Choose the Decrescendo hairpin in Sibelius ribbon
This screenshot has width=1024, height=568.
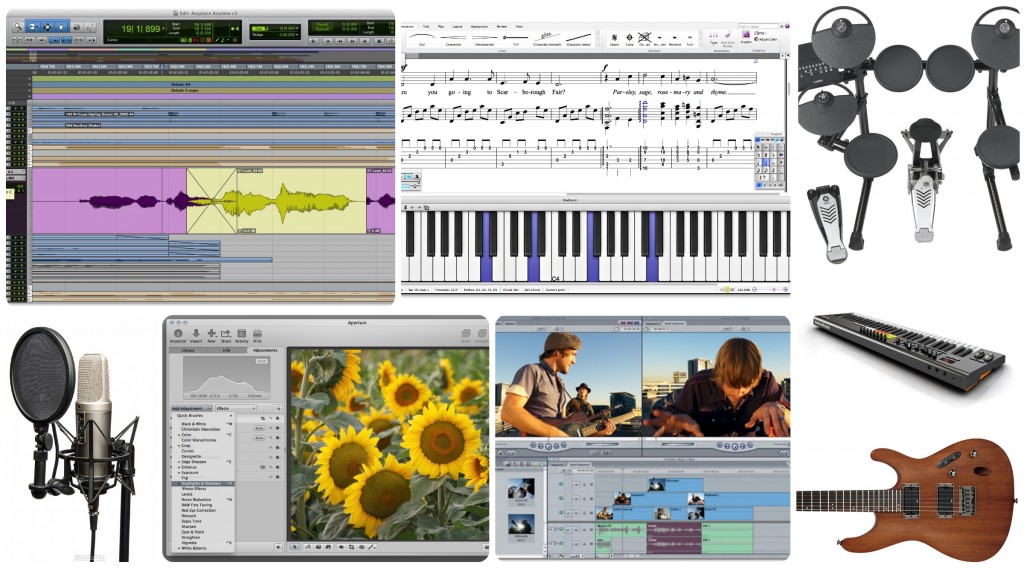click(485, 40)
